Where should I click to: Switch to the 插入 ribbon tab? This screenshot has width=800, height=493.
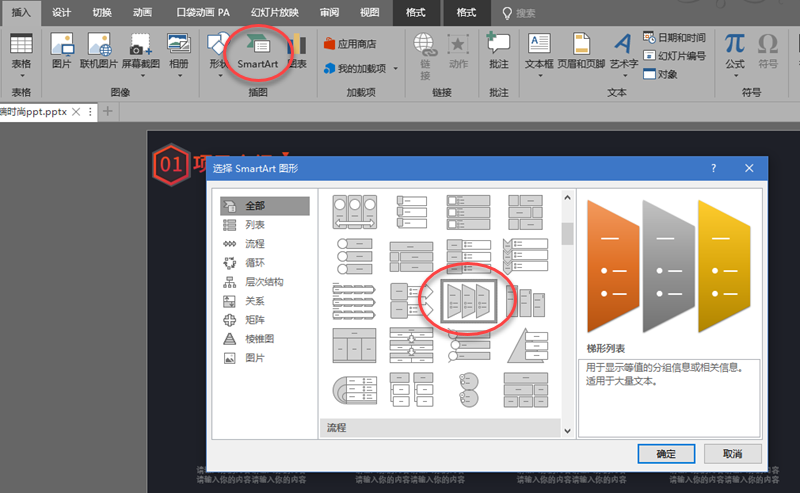[21, 13]
